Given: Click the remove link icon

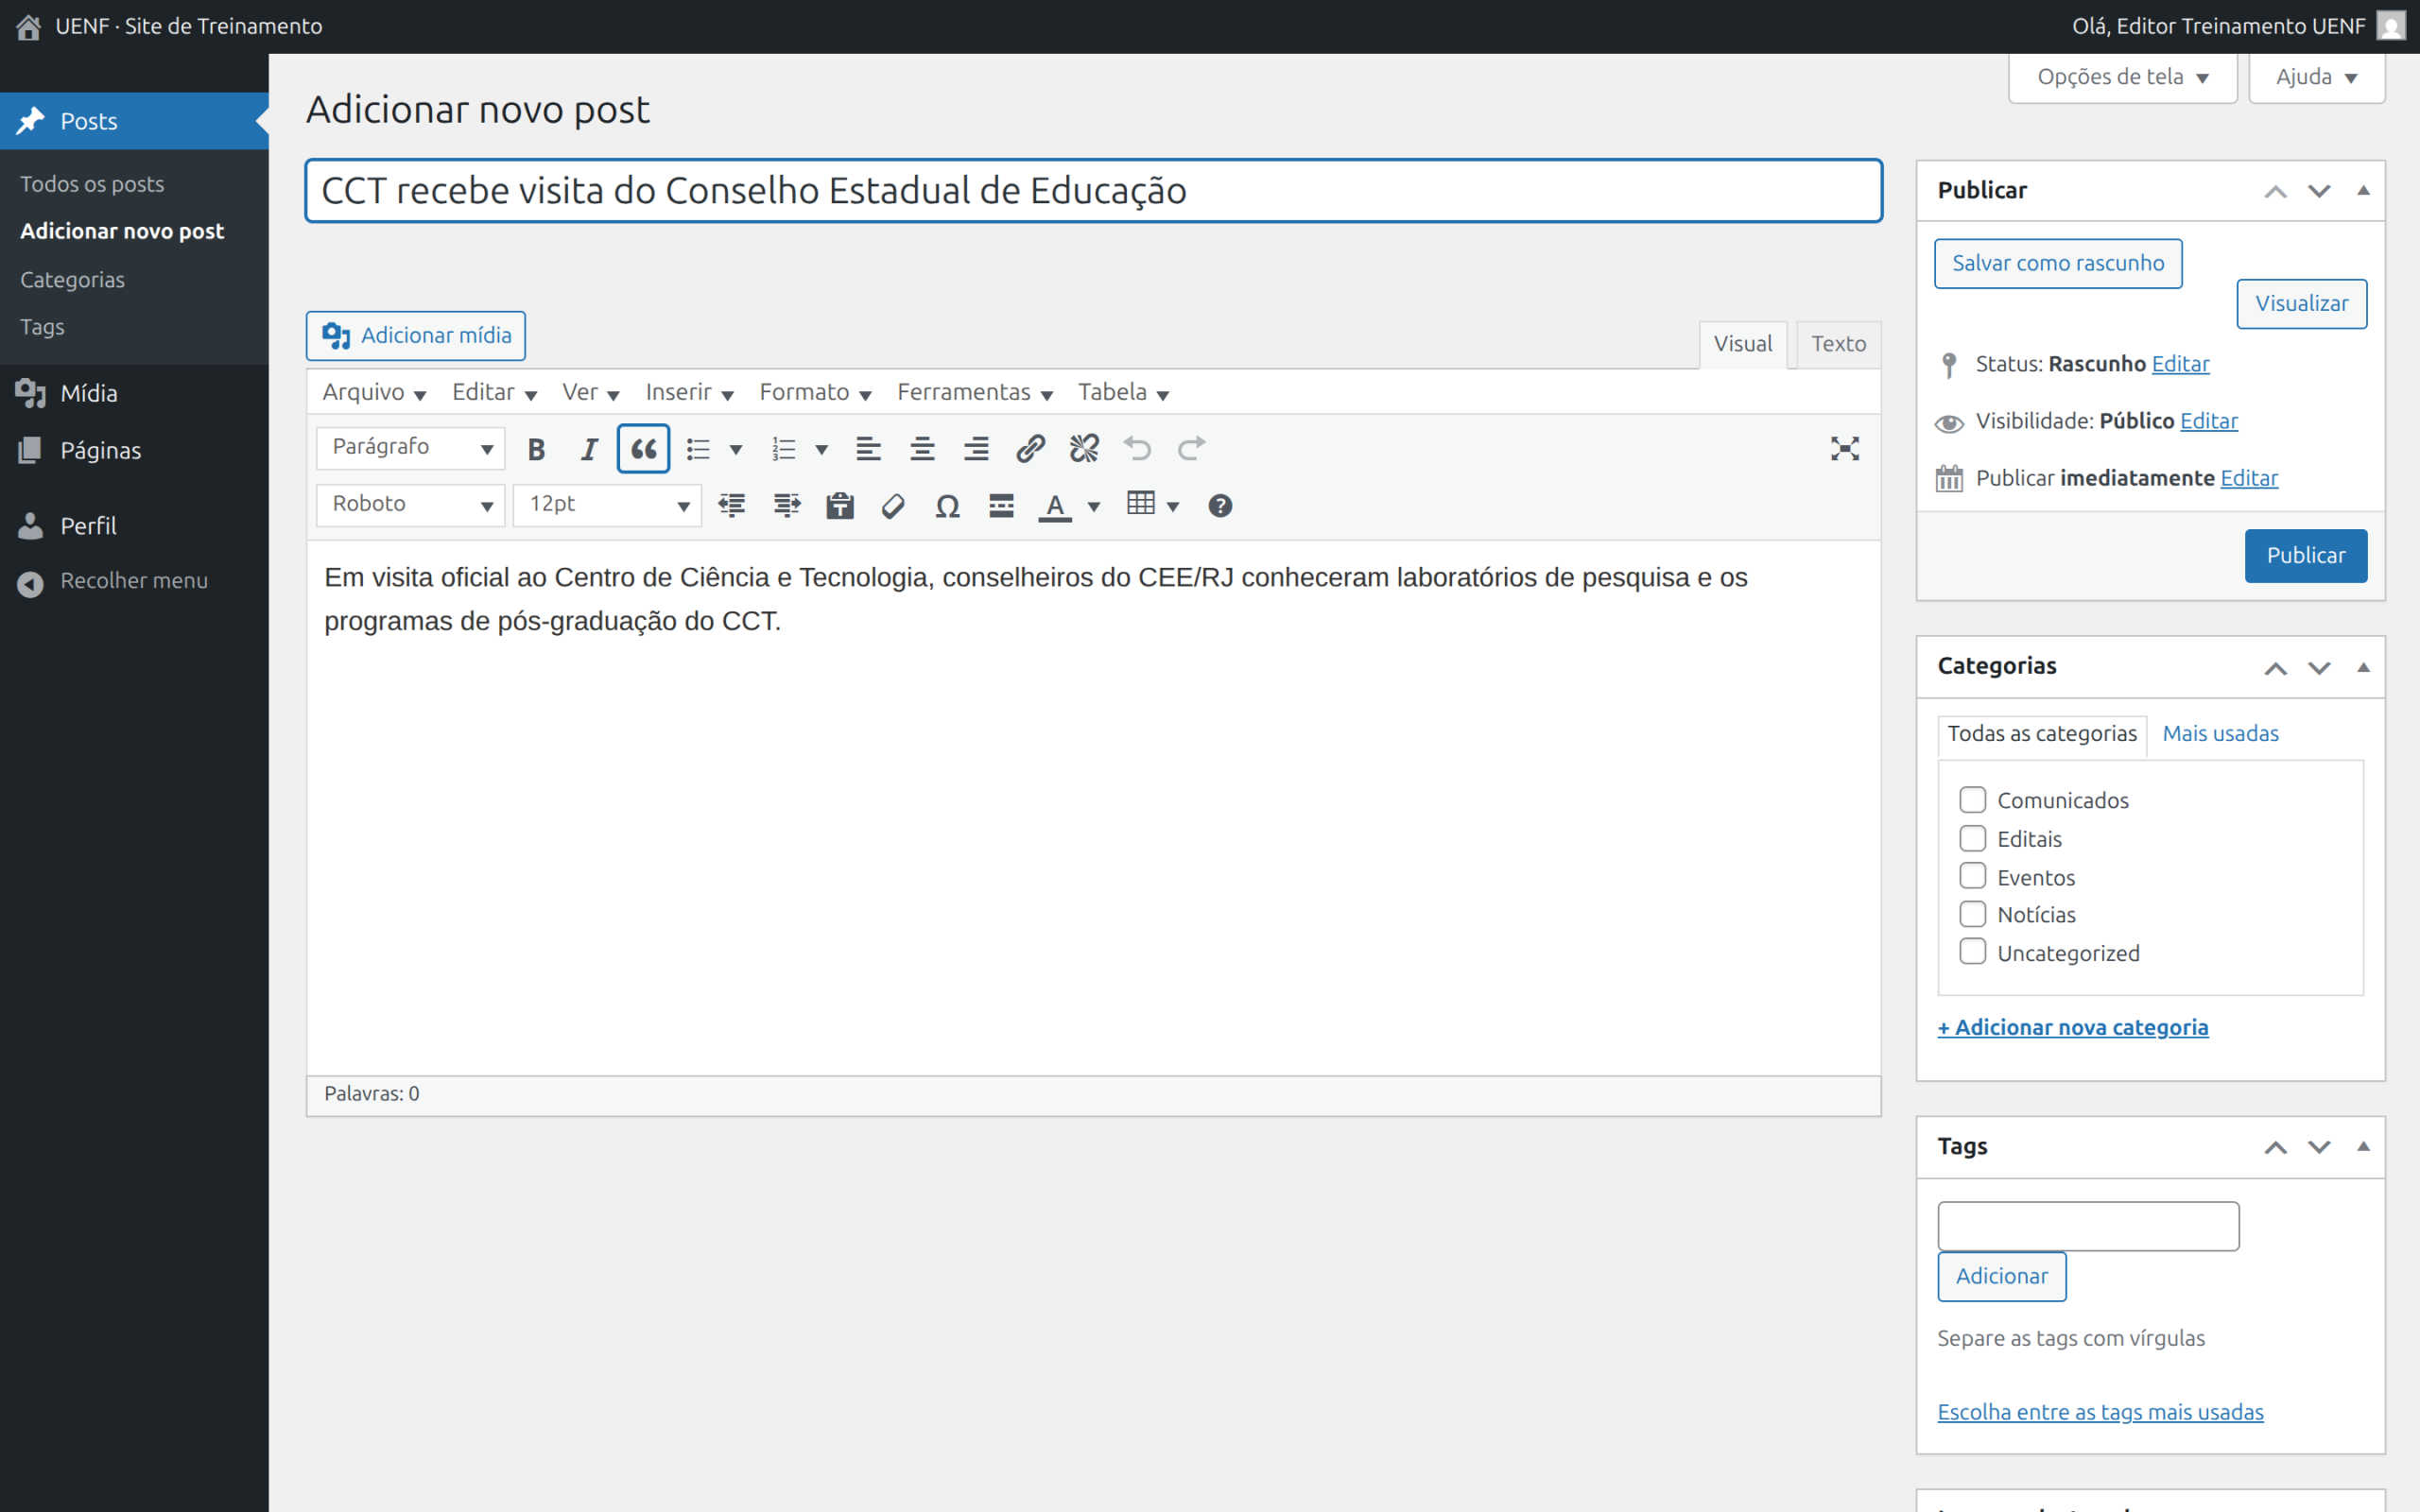Looking at the screenshot, I should point(1084,449).
